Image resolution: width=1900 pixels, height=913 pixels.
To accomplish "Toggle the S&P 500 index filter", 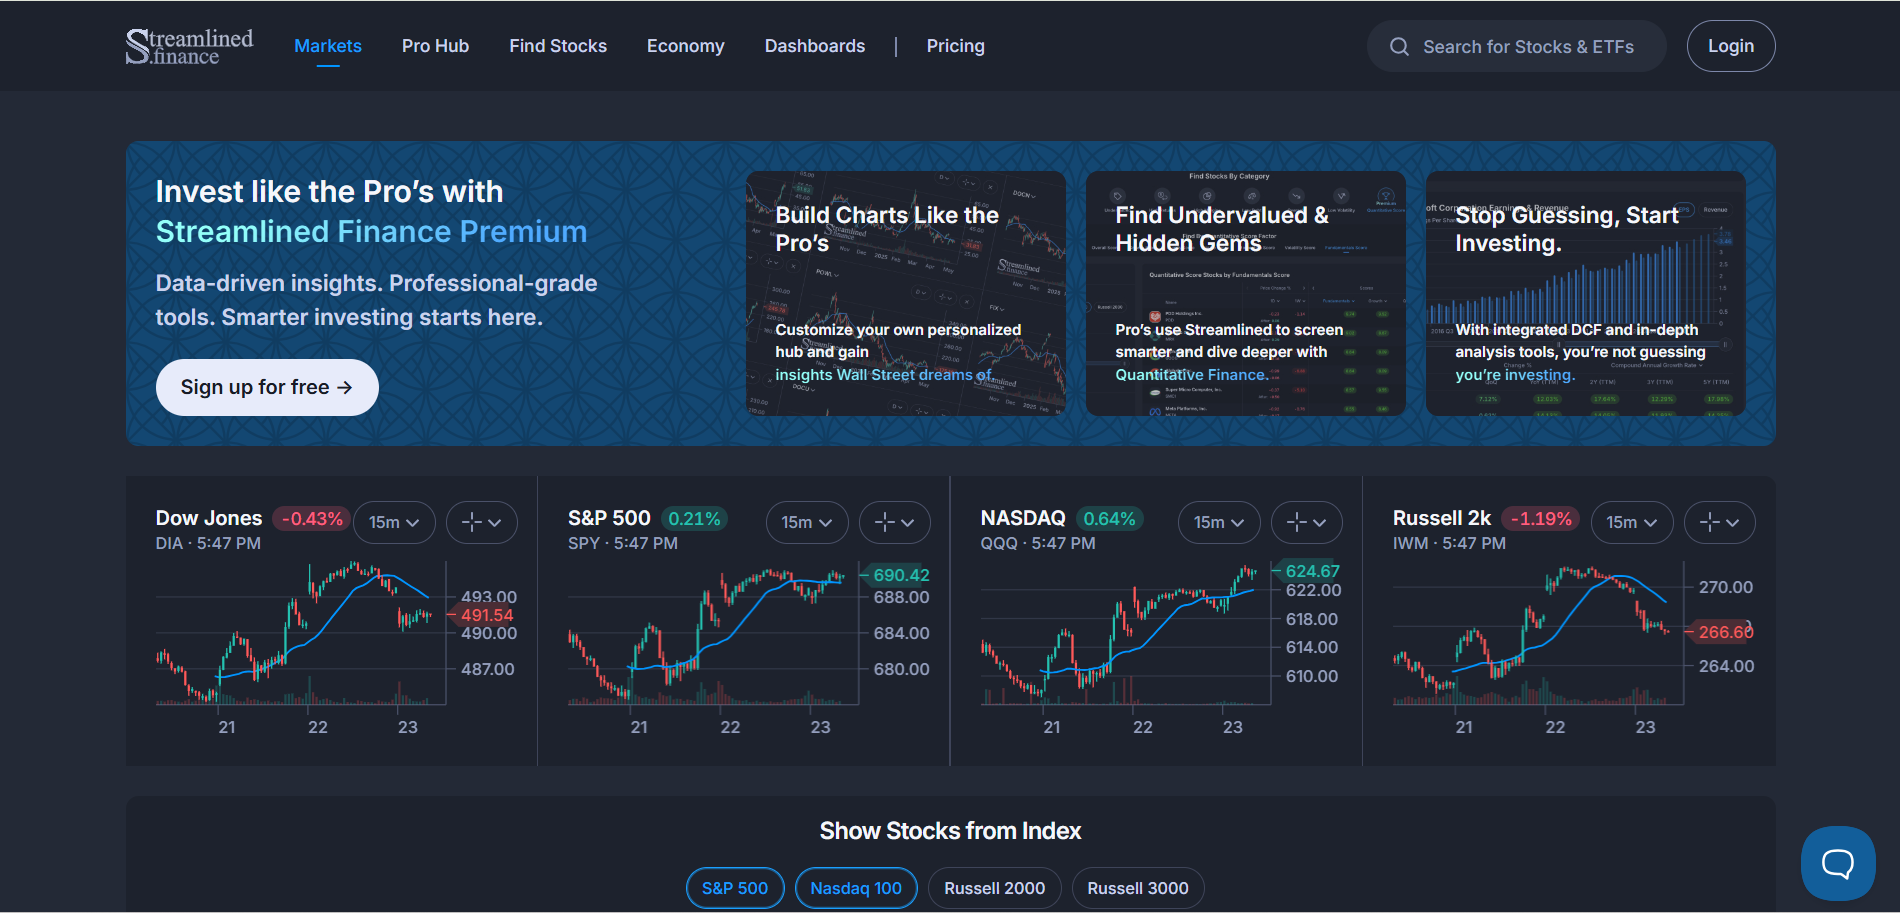I will coord(735,888).
